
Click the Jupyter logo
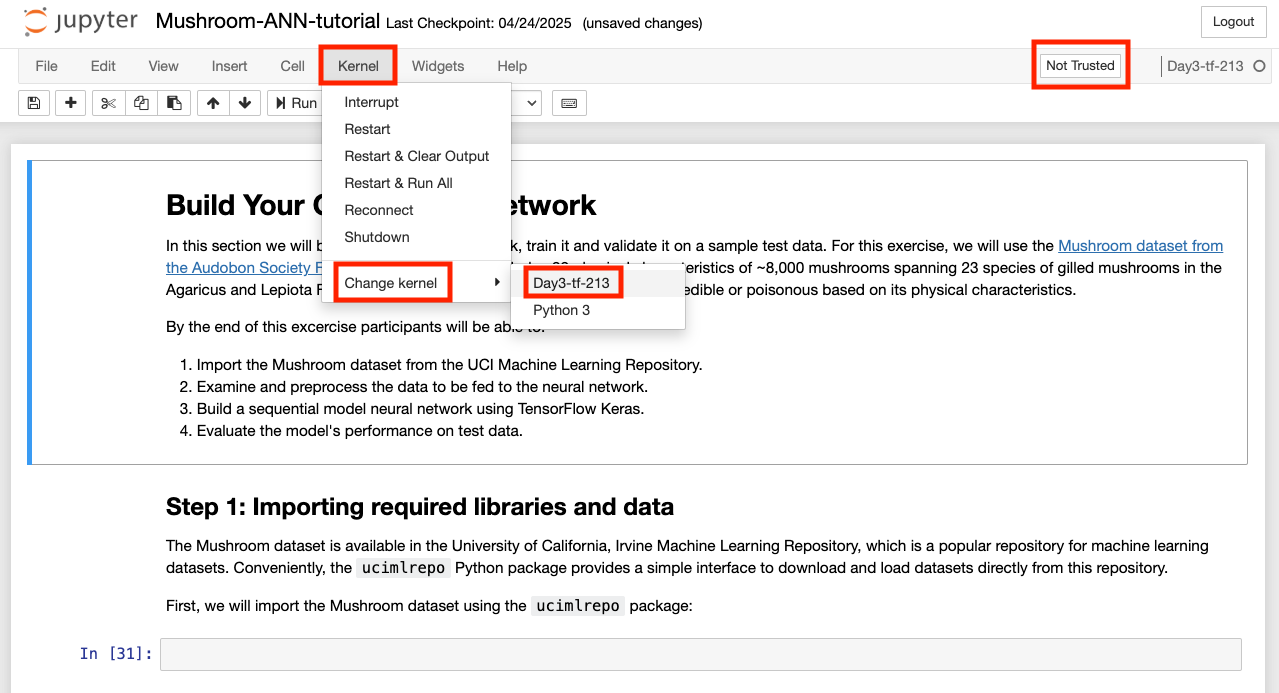pyautogui.click(x=82, y=21)
